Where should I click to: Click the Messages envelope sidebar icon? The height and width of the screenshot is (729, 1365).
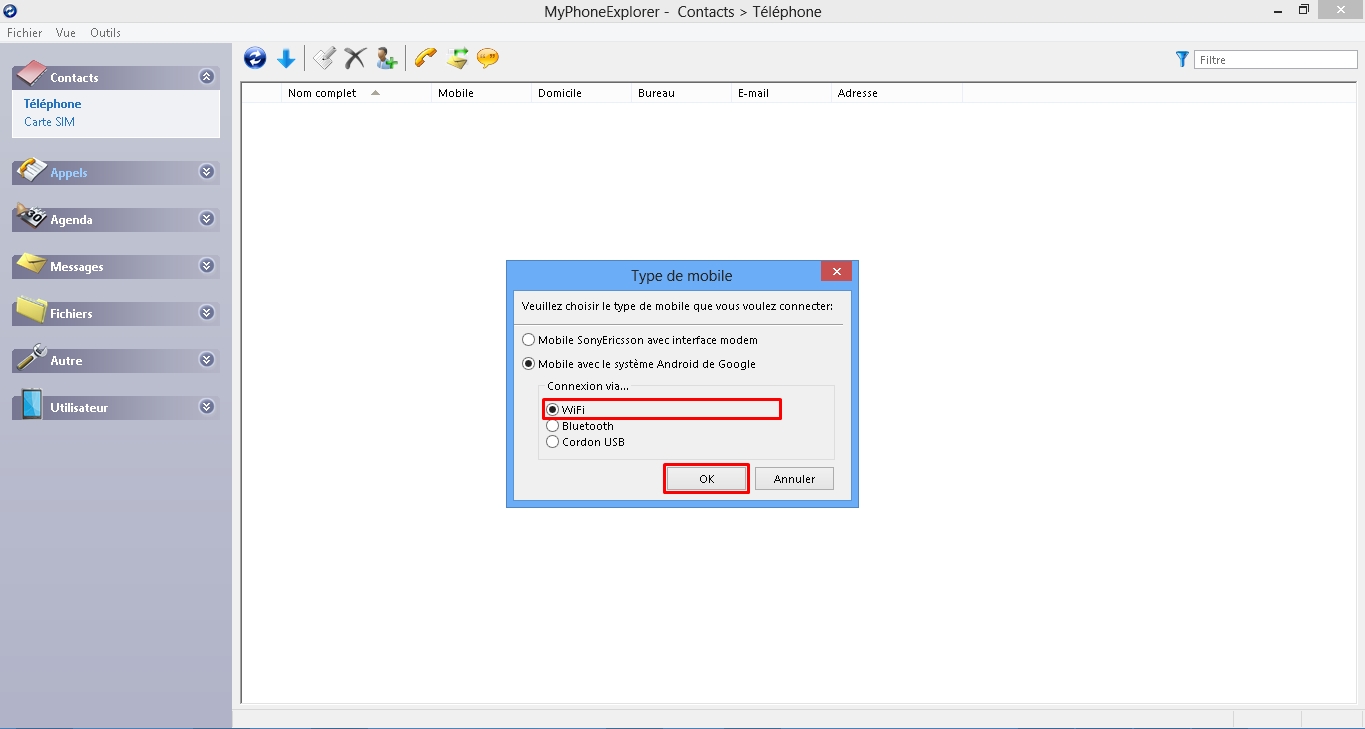32,263
